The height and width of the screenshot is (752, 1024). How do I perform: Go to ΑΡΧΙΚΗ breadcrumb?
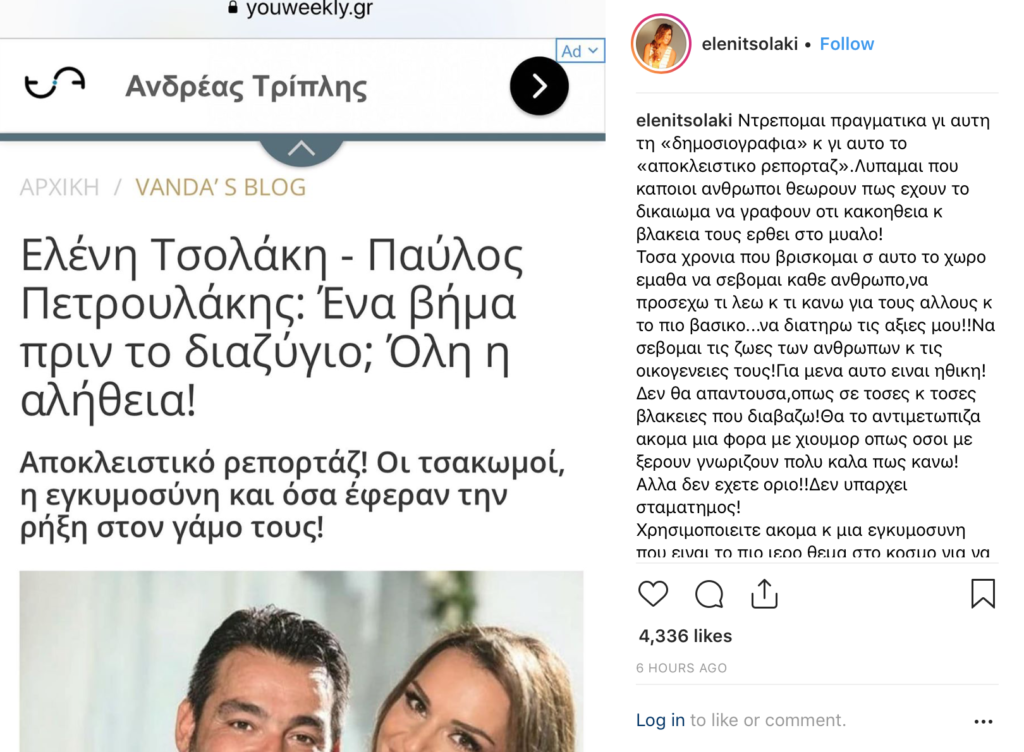pos(59,187)
